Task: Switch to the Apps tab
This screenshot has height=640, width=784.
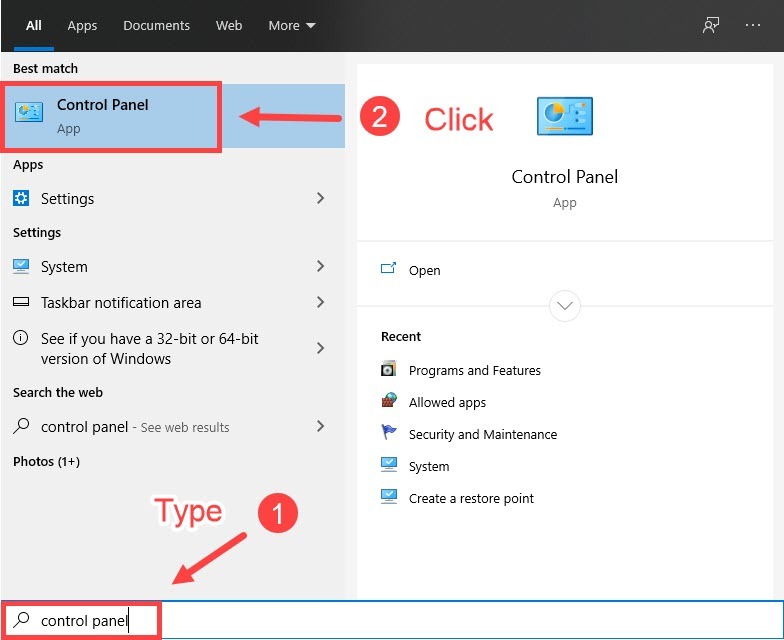Action: [82, 26]
